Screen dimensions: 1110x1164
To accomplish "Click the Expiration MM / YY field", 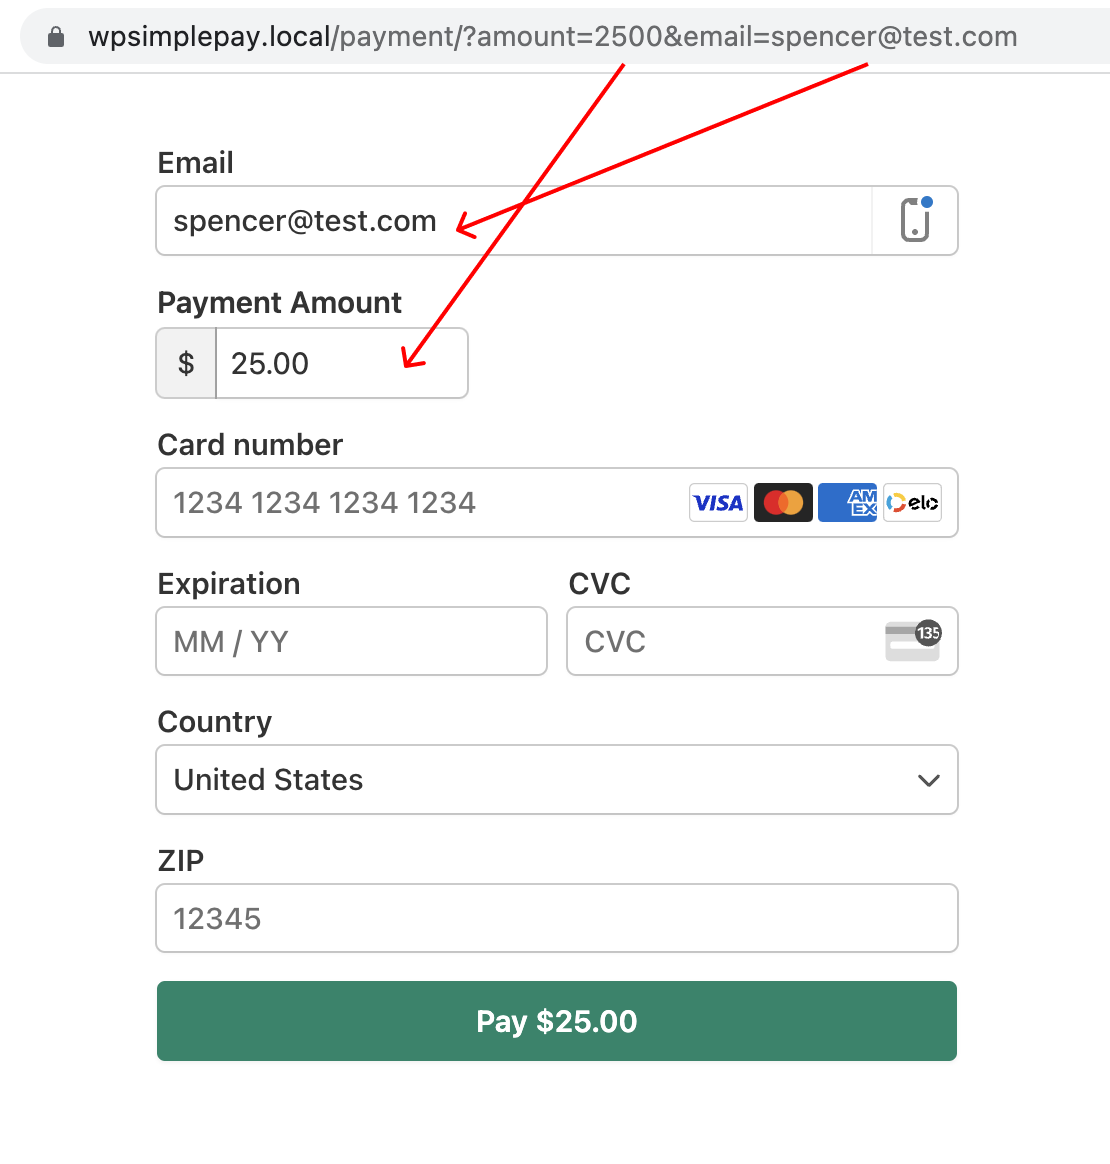I will coord(351,641).
